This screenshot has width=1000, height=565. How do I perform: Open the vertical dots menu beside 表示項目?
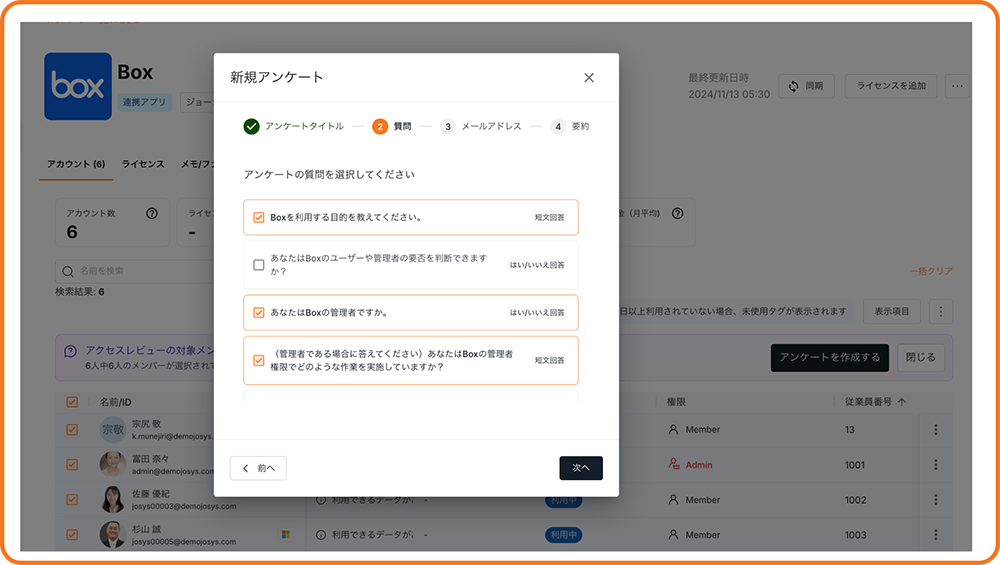[941, 312]
